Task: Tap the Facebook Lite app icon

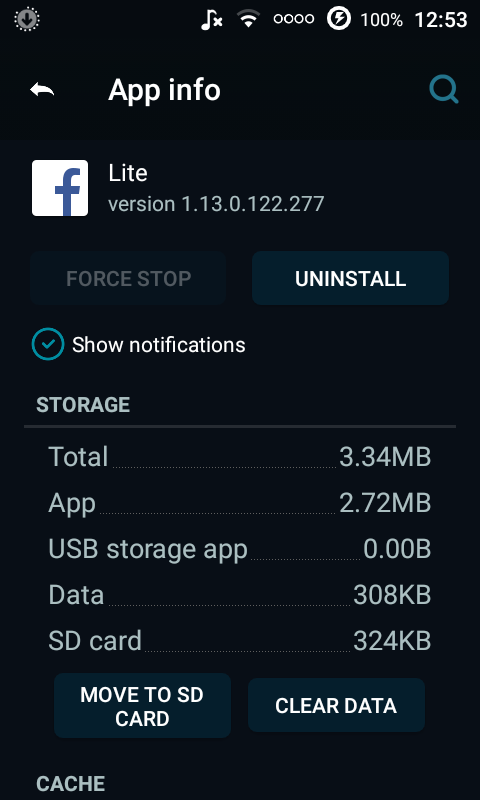Action: pos(60,188)
